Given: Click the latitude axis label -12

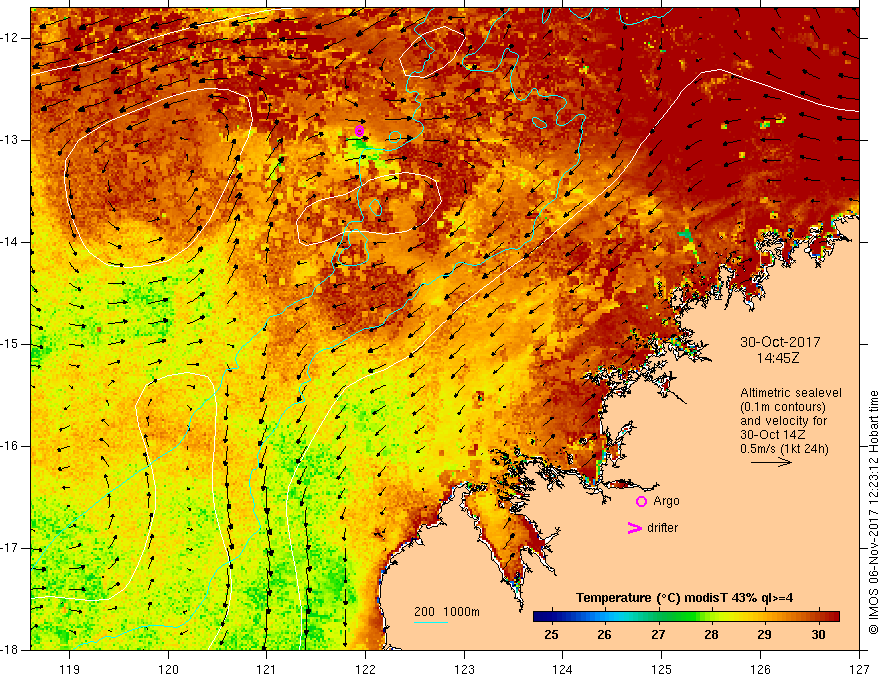Looking at the screenshot, I should coord(11,38).
